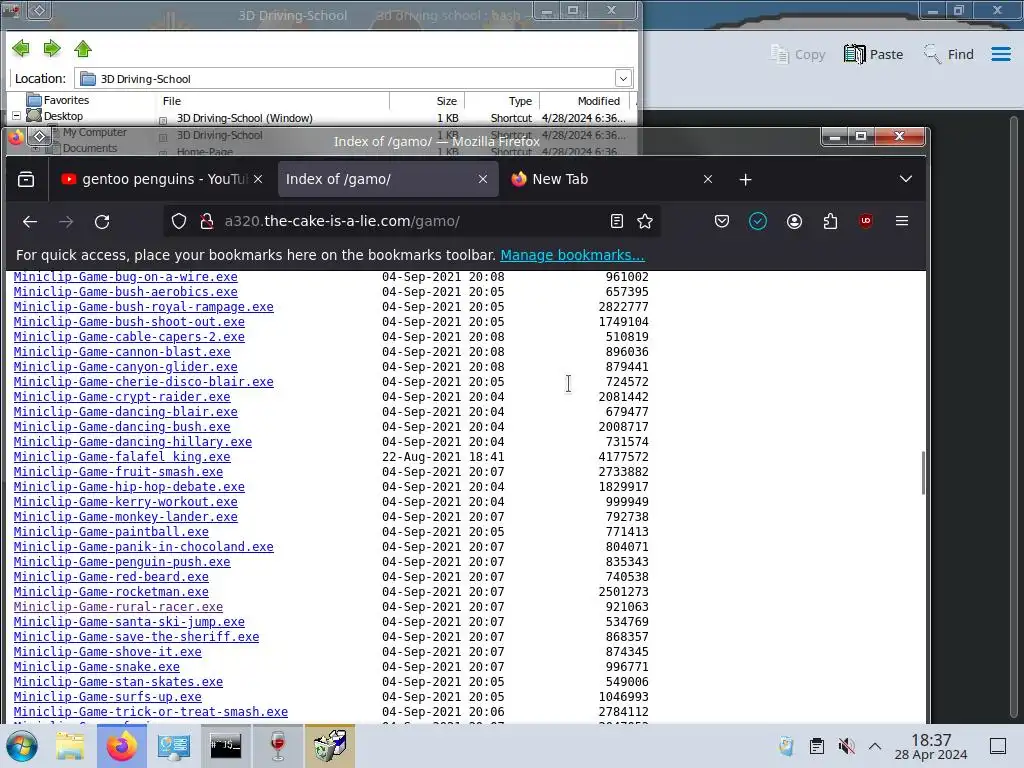Viewport: 1024px width, 768px height.
Task: Click the uBlock Origin toolbar icon
Action: coord(866,221)
